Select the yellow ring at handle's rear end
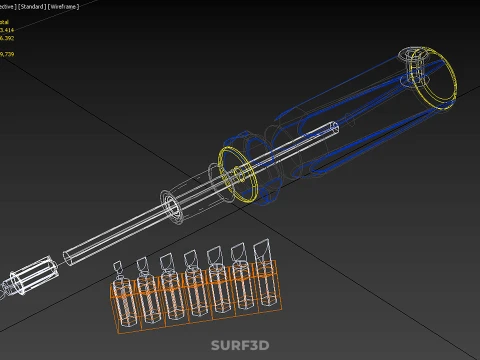 click(x=433, y=78)
